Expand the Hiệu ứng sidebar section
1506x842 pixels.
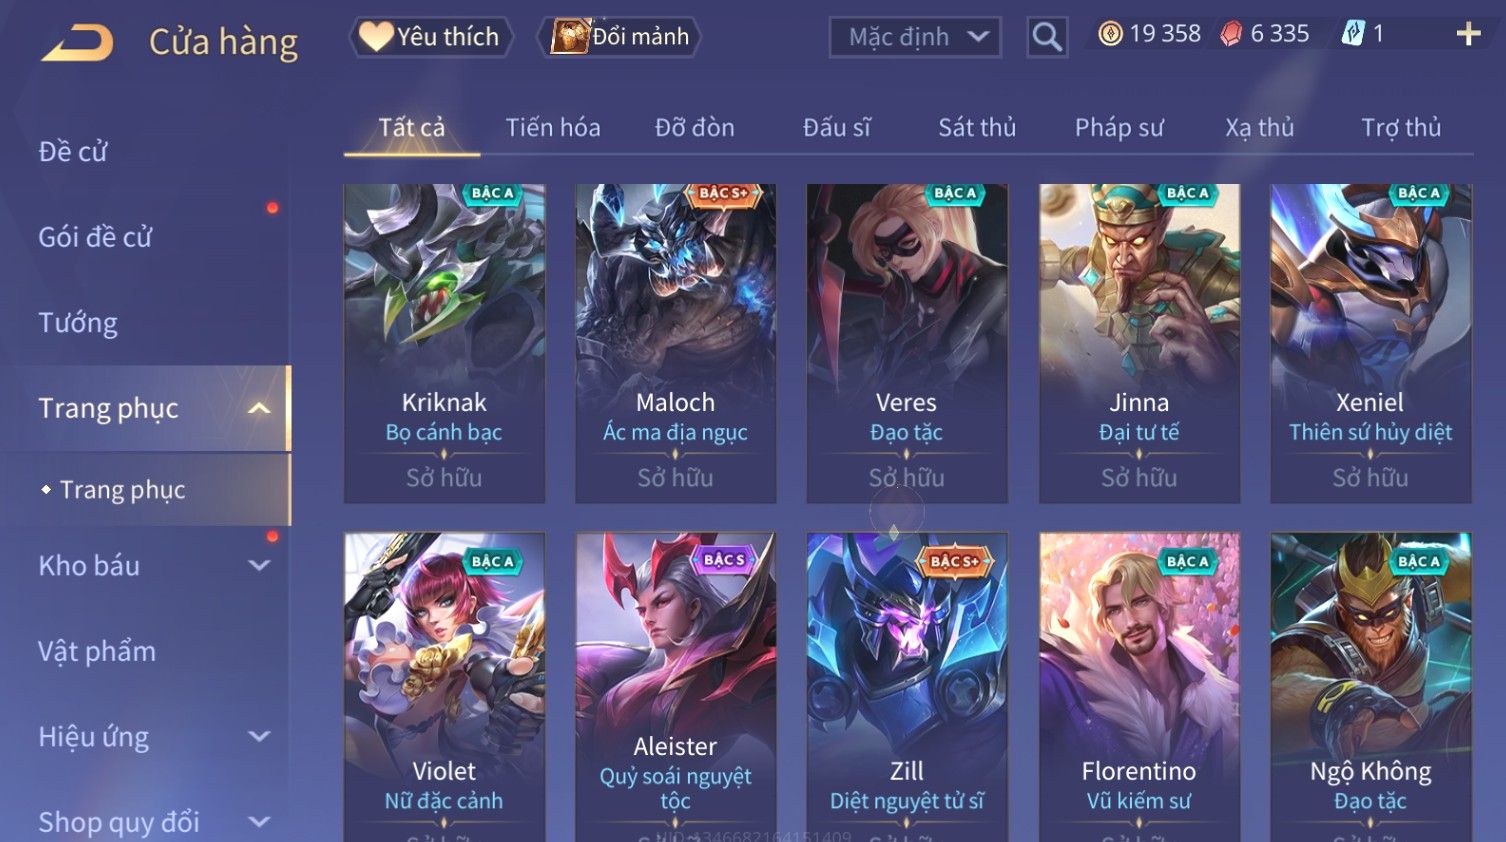pos(259,737)
